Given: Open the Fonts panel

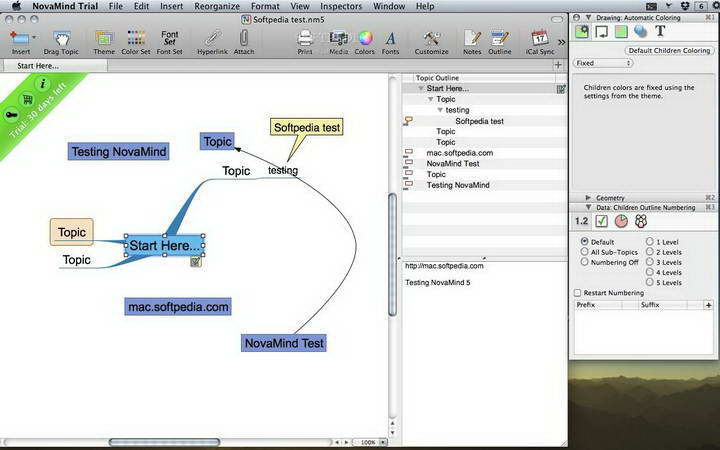Looking at the screenshot, I should tap(390, 38).
